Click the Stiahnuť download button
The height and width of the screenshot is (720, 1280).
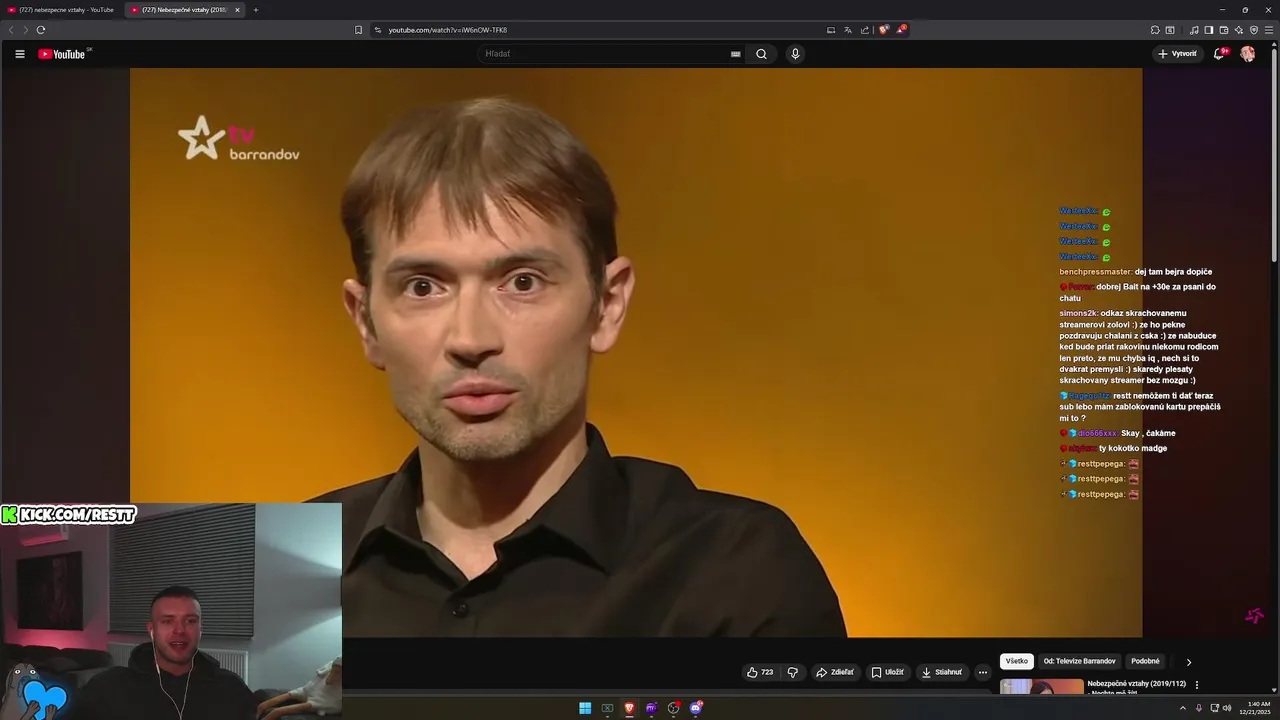point(942,672)
